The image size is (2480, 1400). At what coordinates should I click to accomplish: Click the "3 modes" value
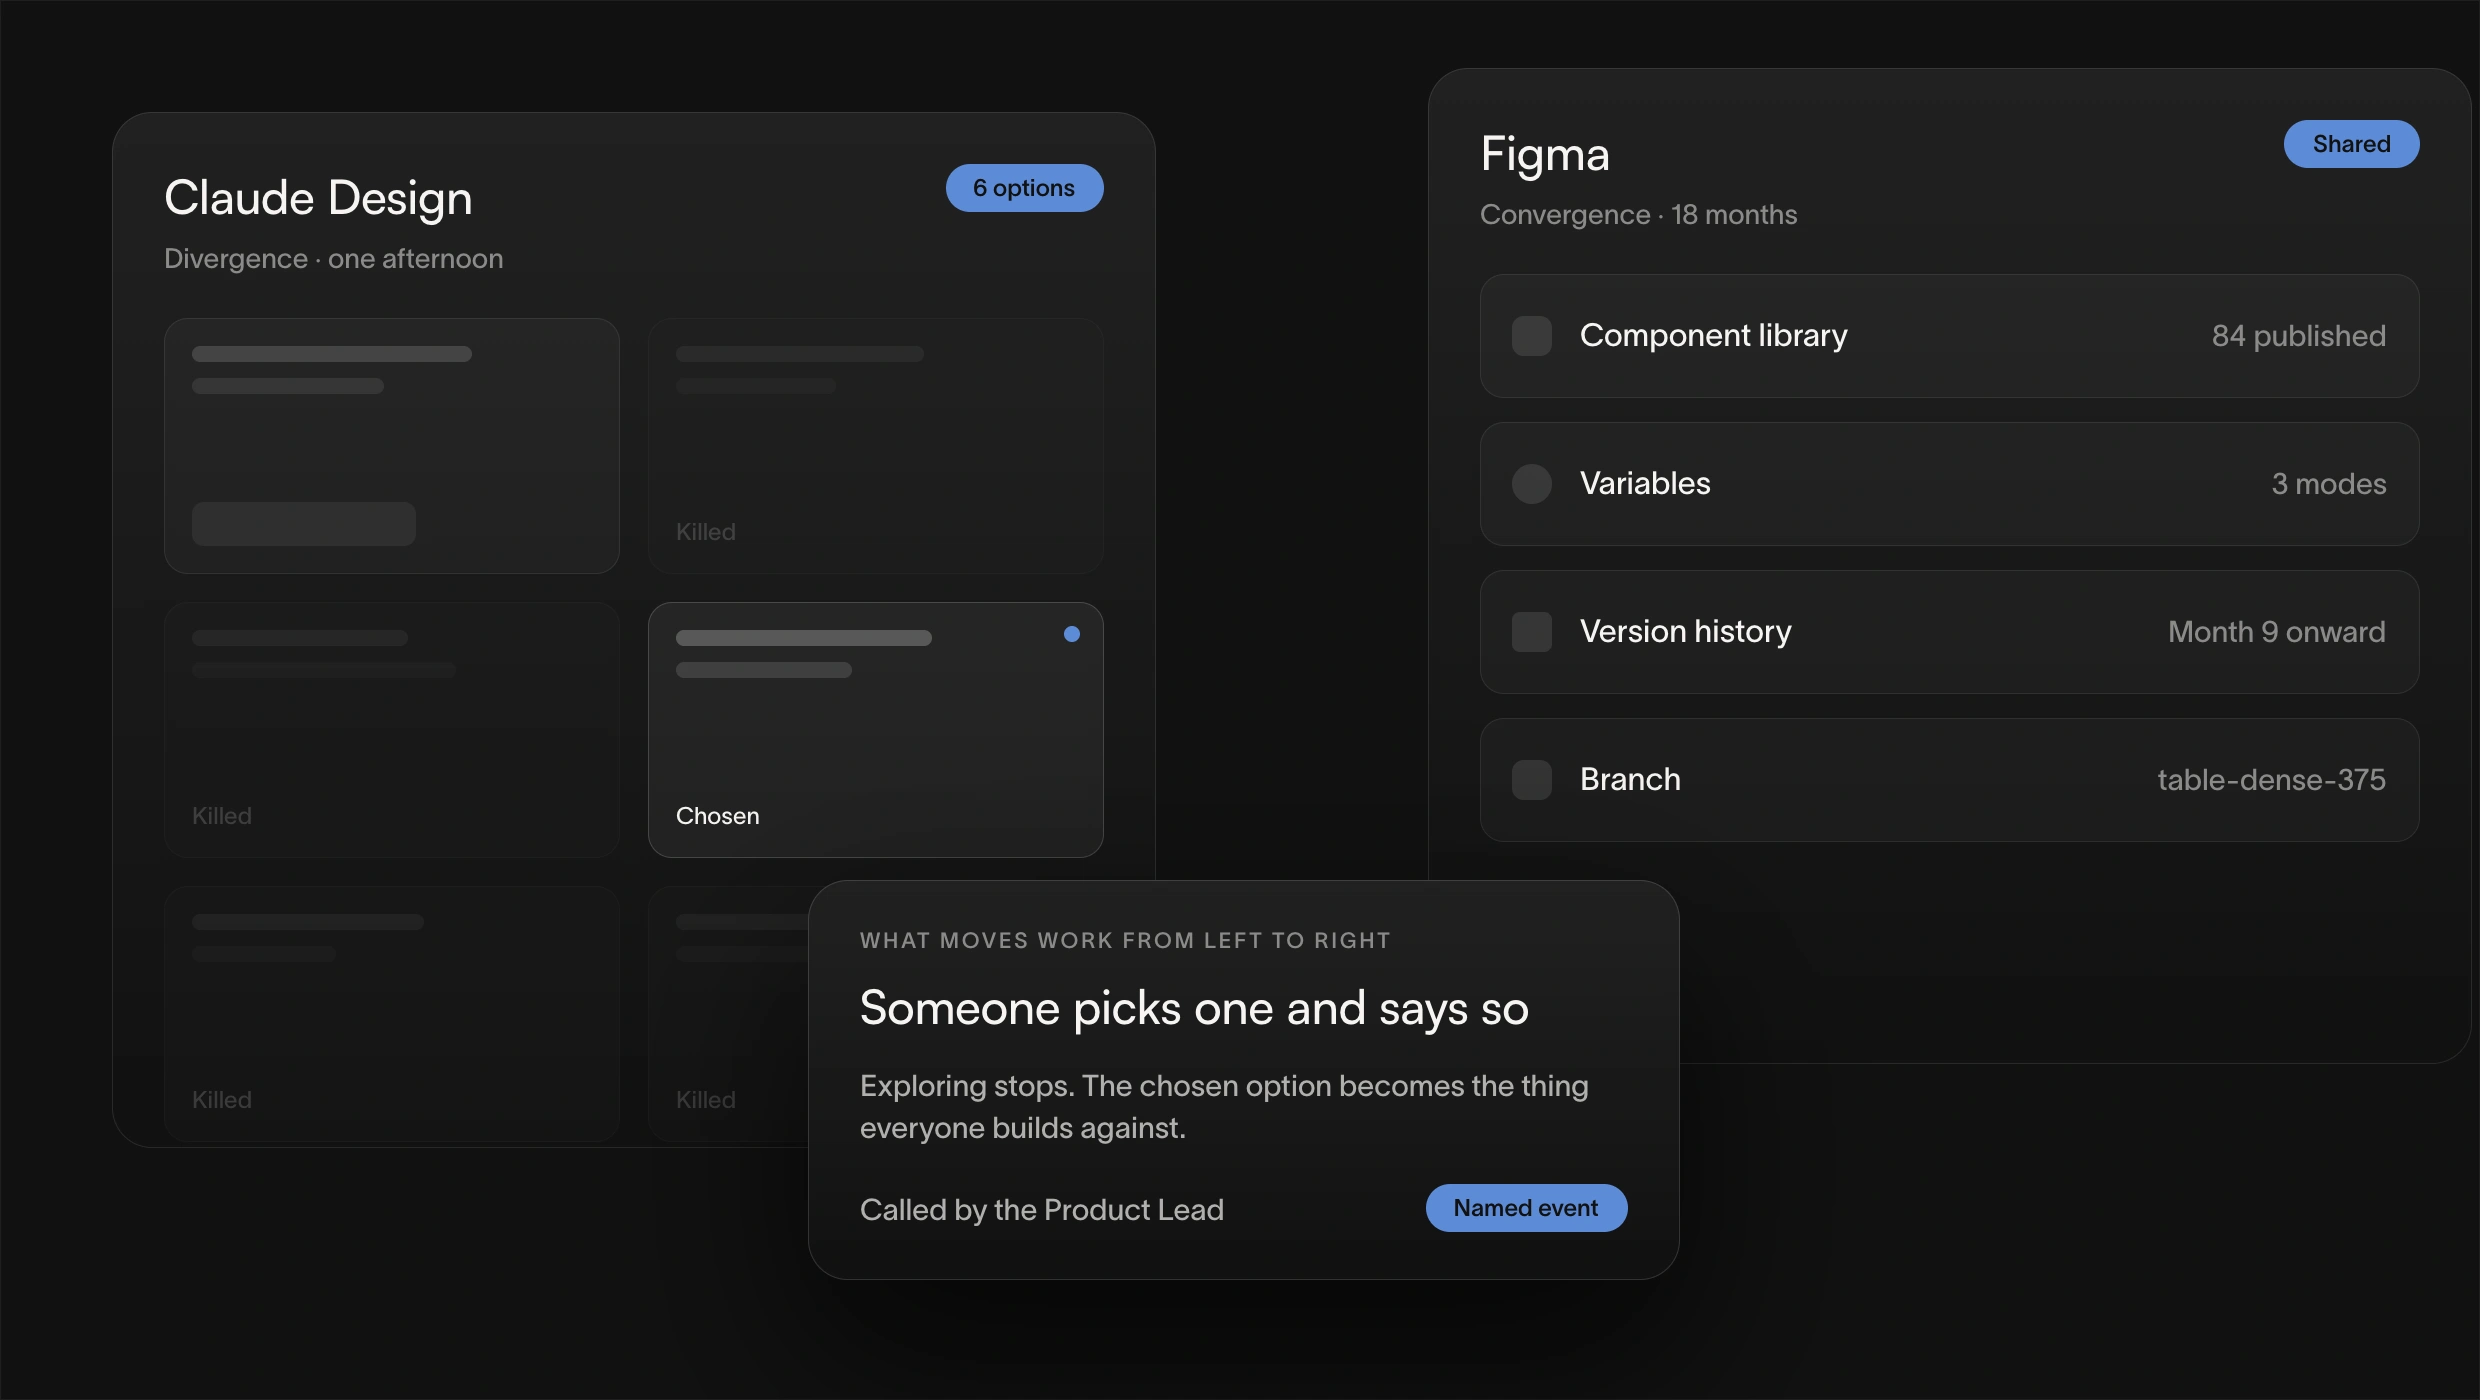point(2329,484)
